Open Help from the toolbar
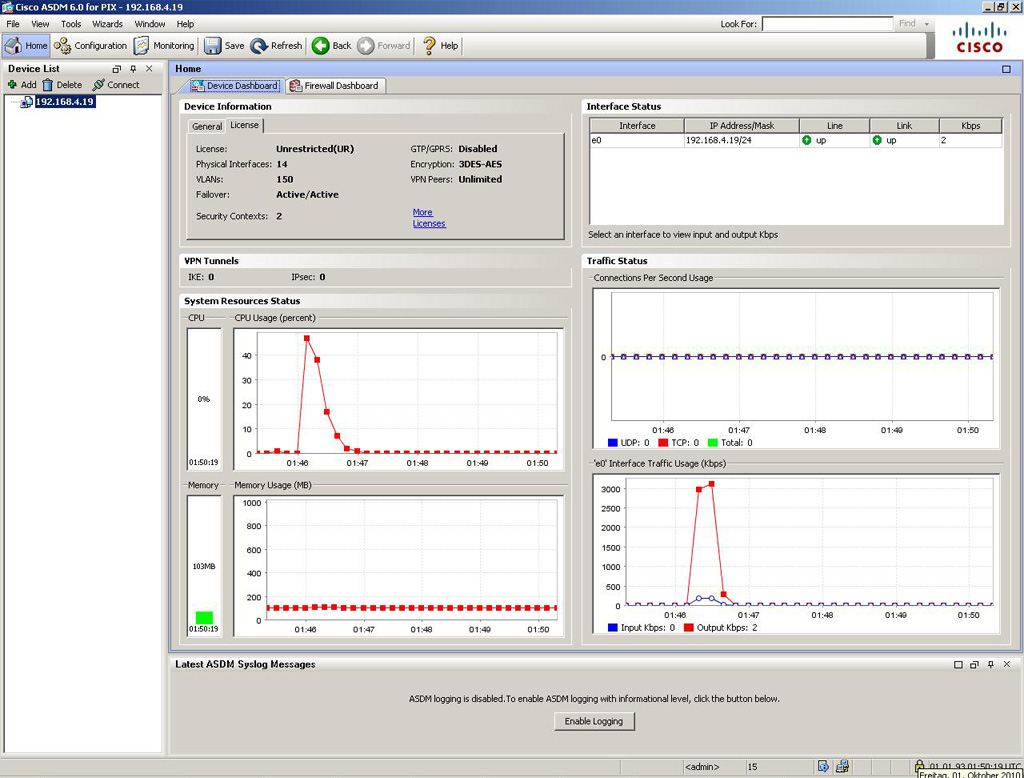Screen dimensions: 1024x778 (439, 45)
